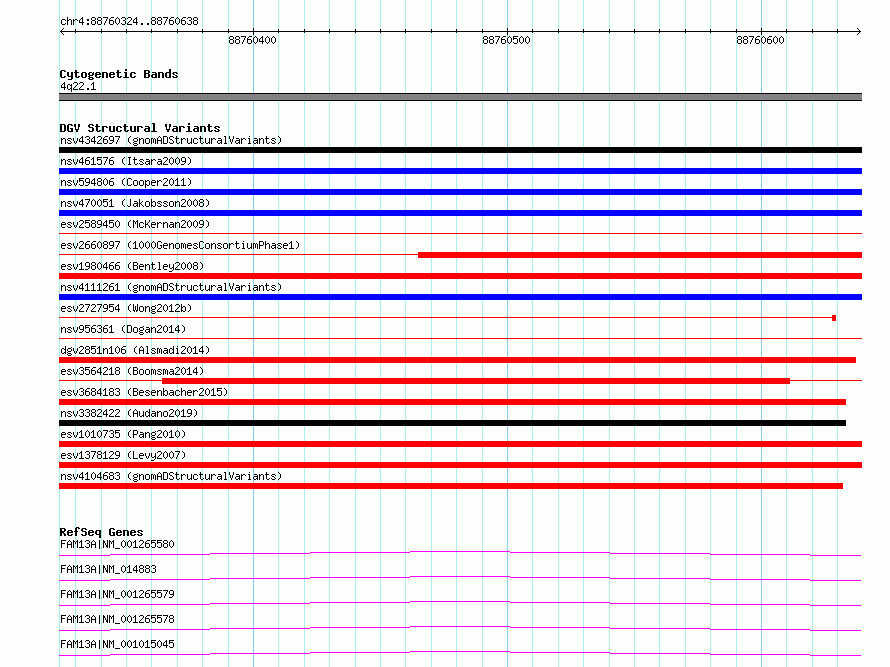
Task: Click the right arrow of the ruler
Action: (x=858, y=31)
